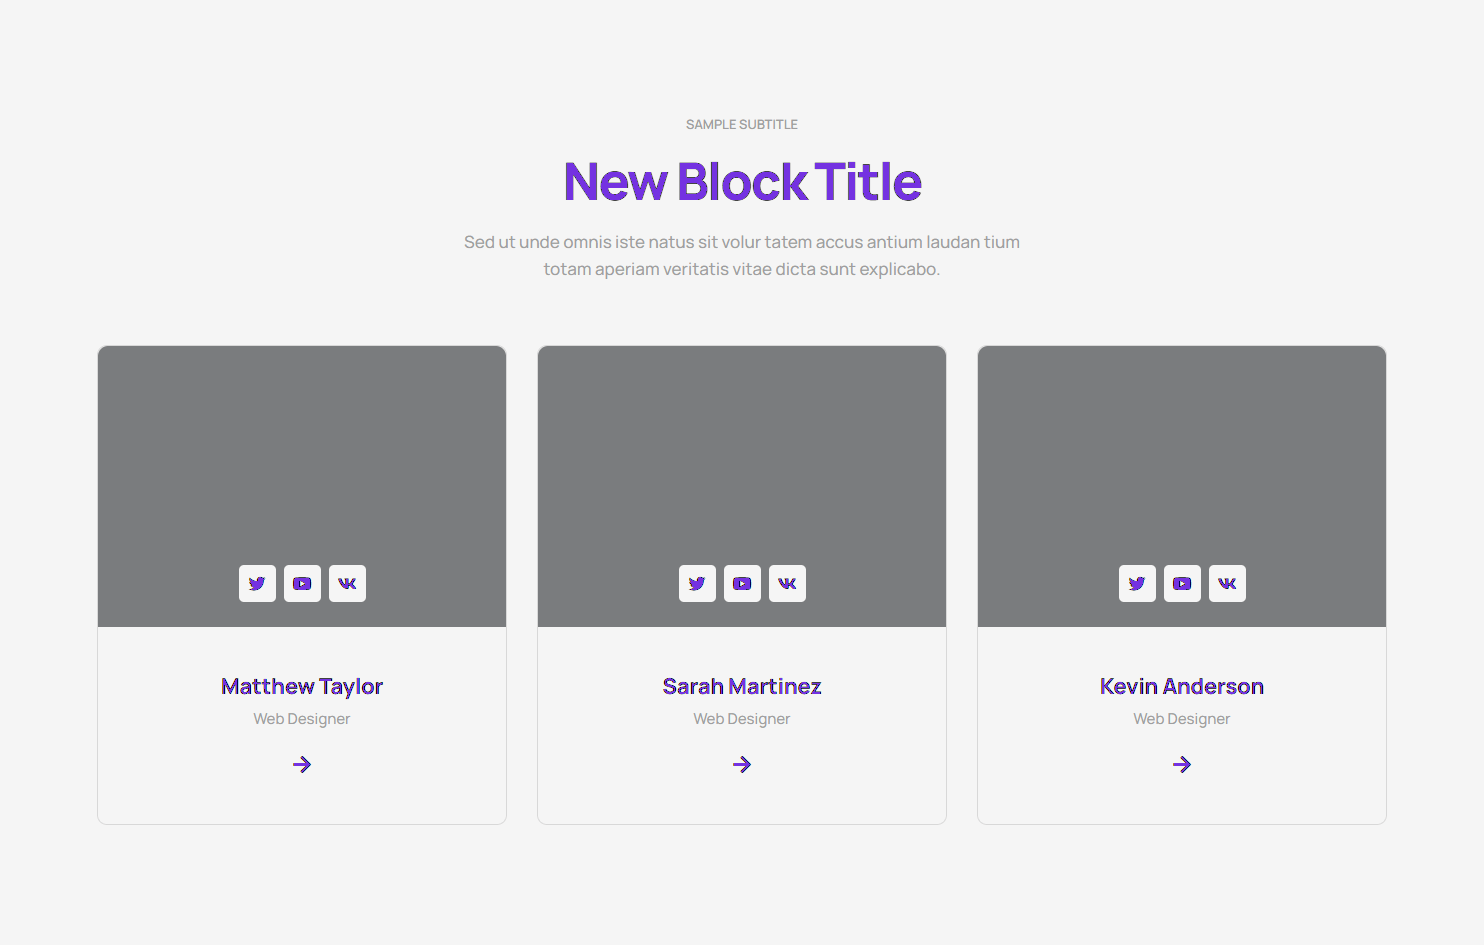The image size is (1484, 945).
Task: Click YouTube icon on Sarah Martinez's card
Action: pos(742,583)
